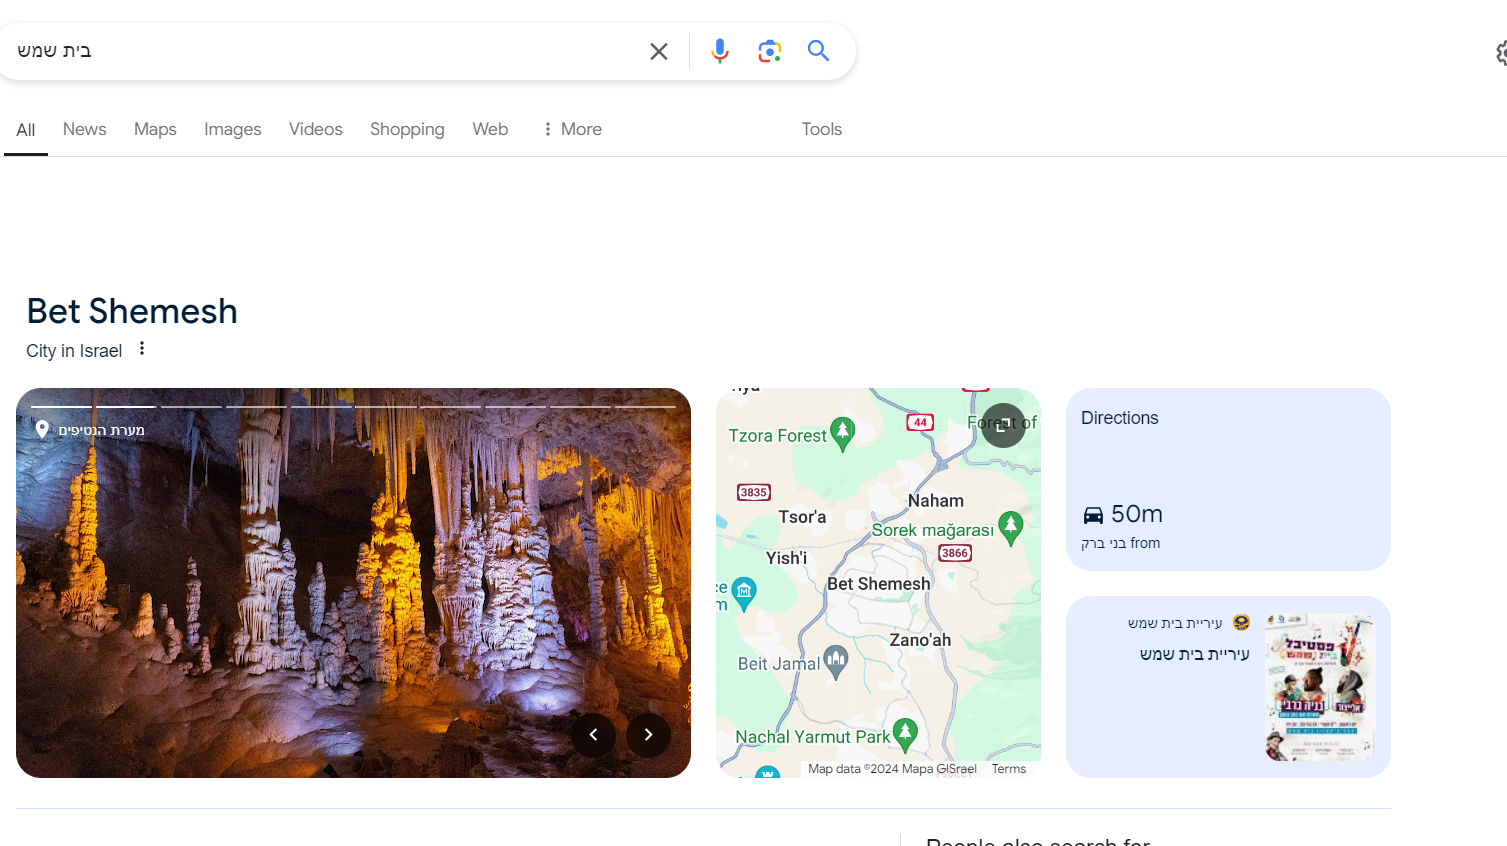This screenshot has height=846, width=1507.
Task: Click the Nachal Yarmut Park pin
Action: (x=905, y=734)
